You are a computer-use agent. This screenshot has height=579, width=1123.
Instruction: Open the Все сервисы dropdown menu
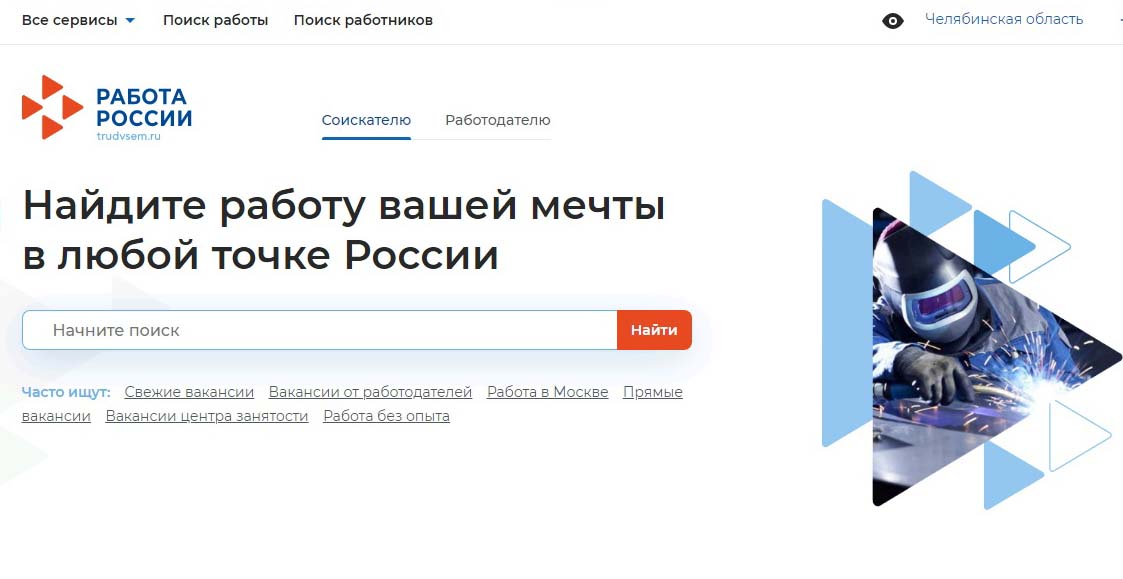(x=78, y=20)
